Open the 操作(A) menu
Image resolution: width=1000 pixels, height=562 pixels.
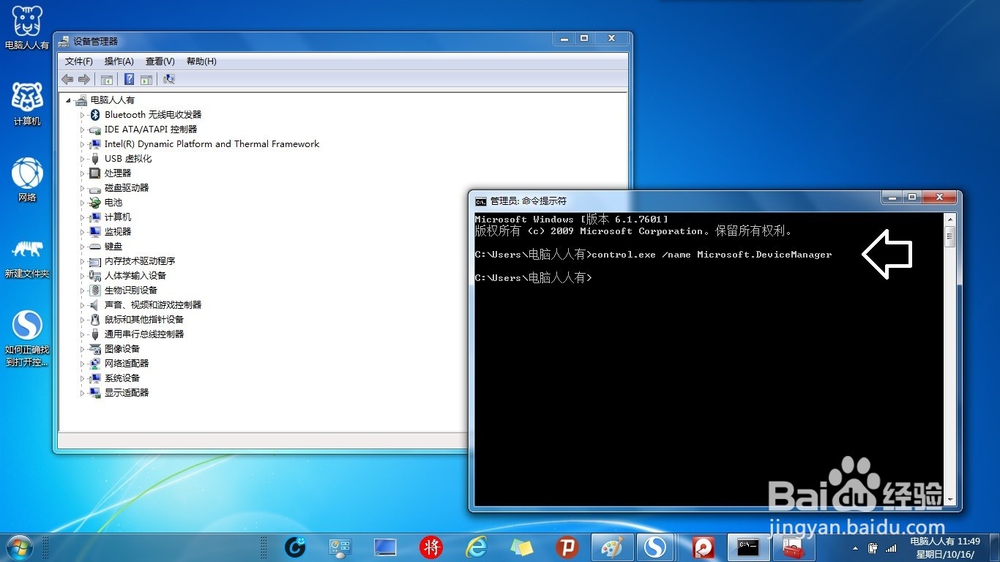pyautogui.click(x=119, y=61)
